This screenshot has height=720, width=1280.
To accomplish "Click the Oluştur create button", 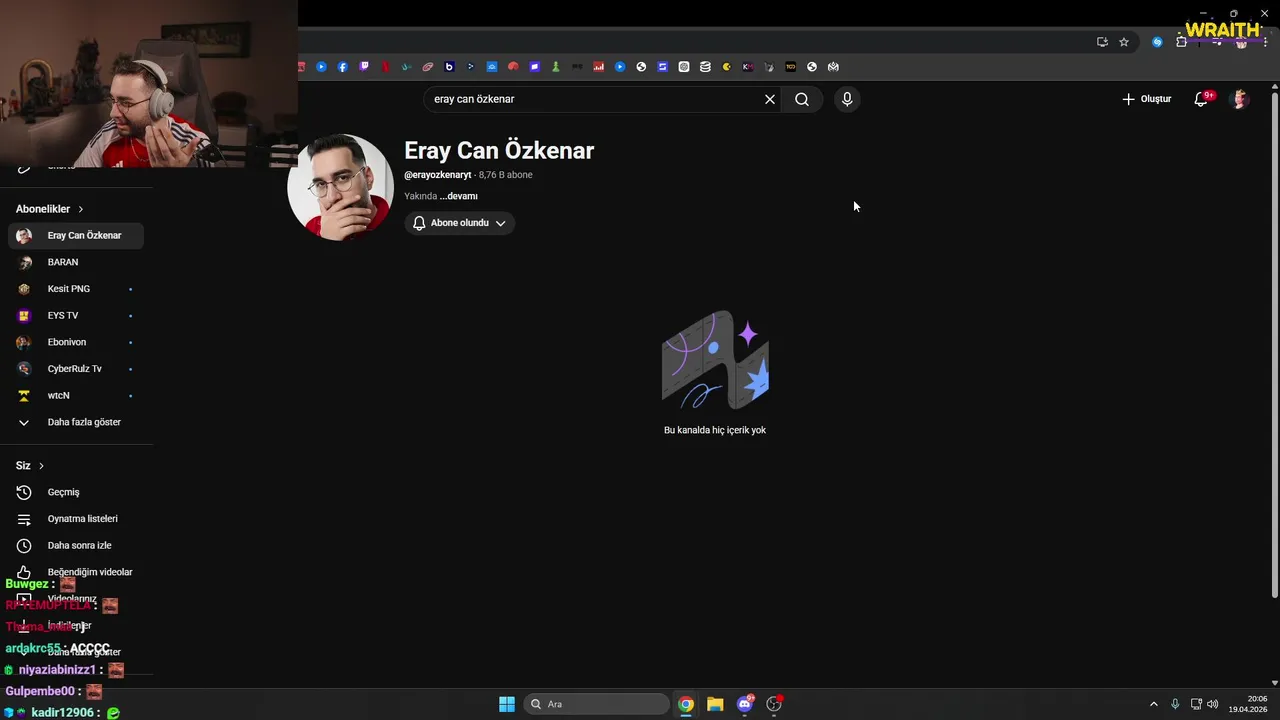I will (x=1147, y=99).
